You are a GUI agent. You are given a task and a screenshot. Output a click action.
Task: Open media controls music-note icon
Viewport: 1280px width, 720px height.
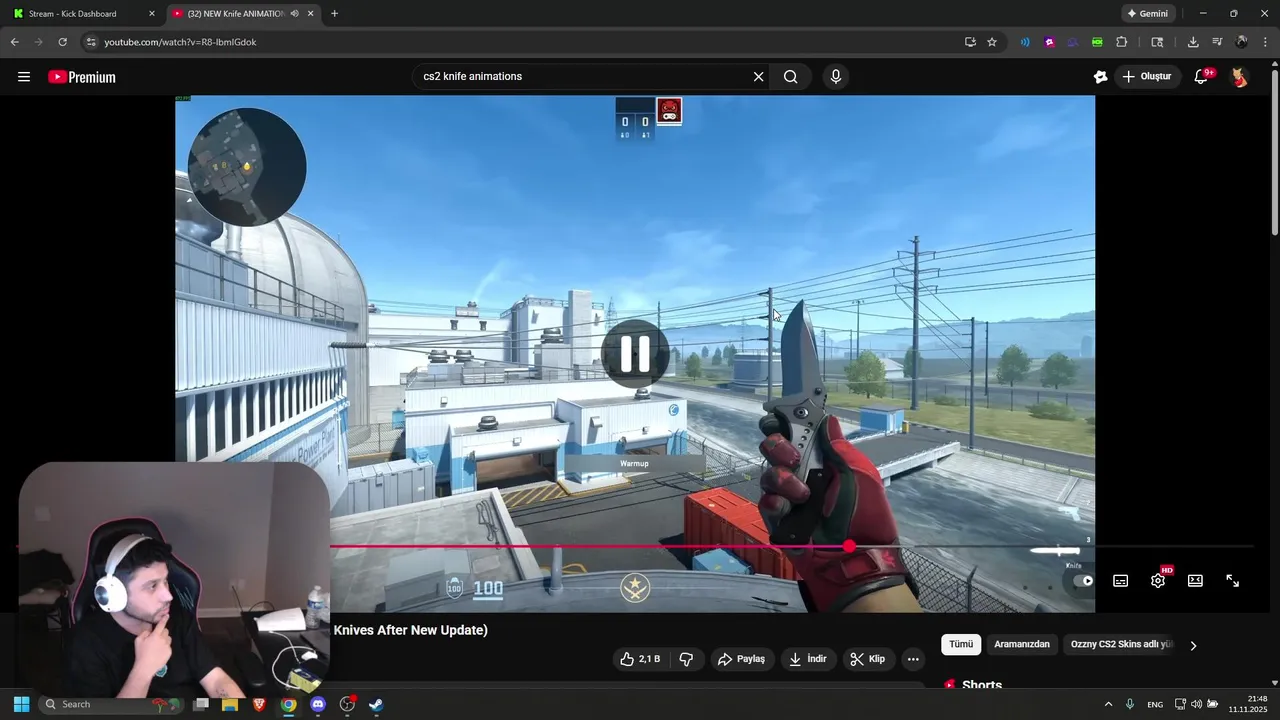[1217, 42]
